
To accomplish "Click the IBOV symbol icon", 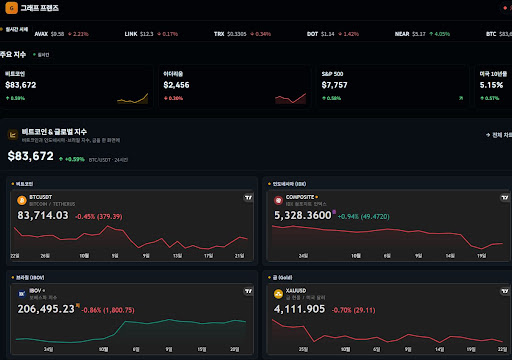I will (22, 294).
